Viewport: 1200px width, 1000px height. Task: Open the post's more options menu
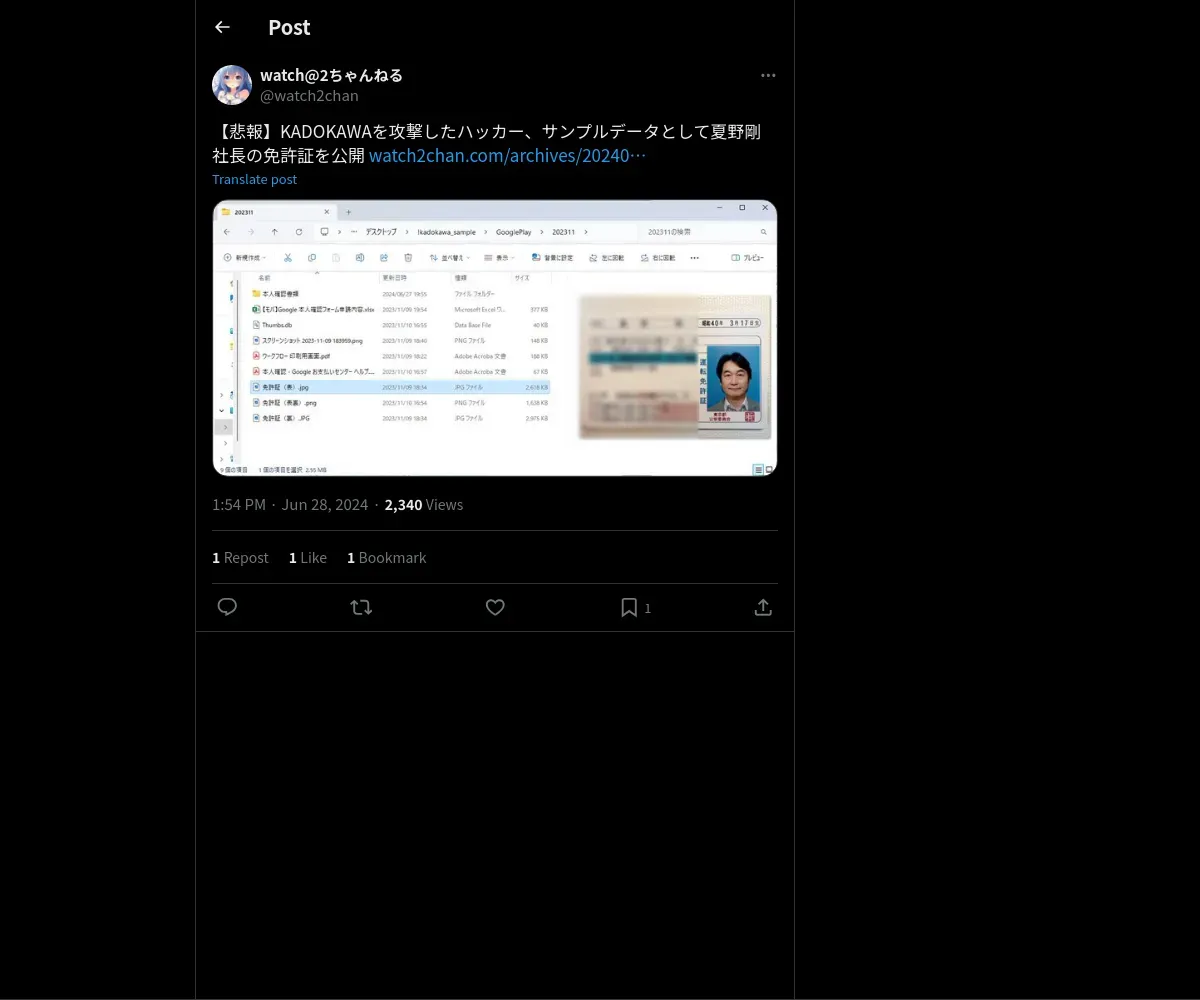pyautogui.click(x=768, y=75)
